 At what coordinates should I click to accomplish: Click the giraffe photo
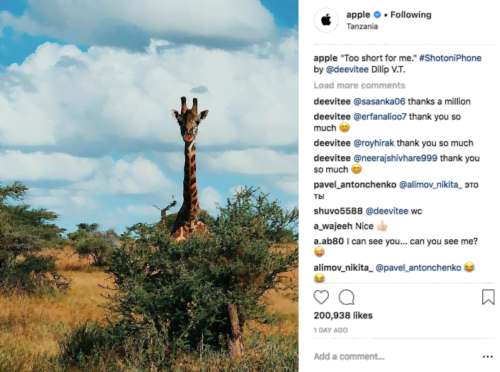click(x=149, y=186)
